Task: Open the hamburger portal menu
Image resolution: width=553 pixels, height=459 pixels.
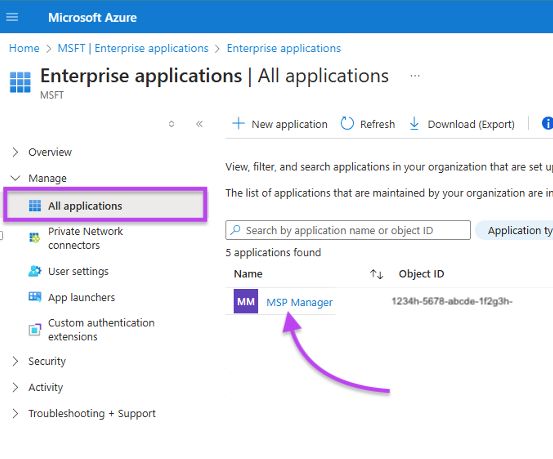Action: 12,17
